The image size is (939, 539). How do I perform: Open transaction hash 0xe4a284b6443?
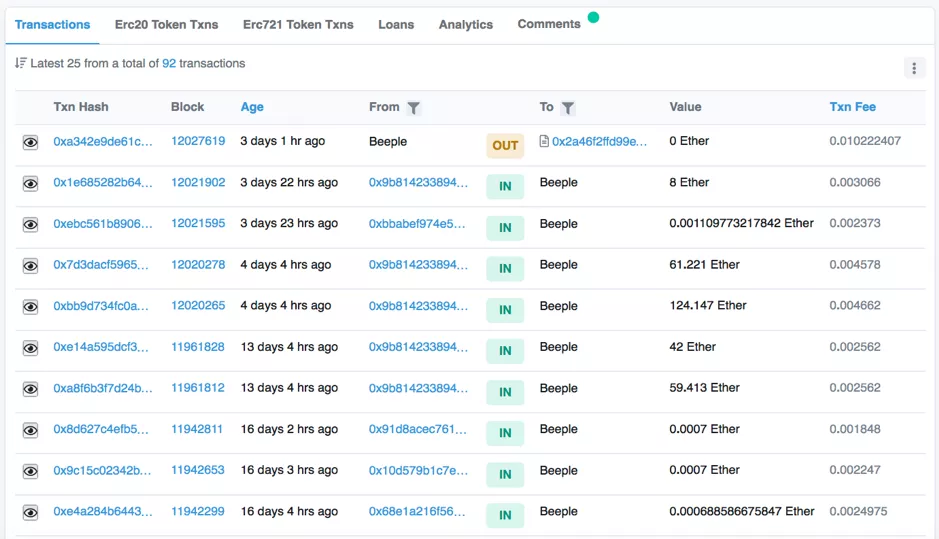point(103,511)
